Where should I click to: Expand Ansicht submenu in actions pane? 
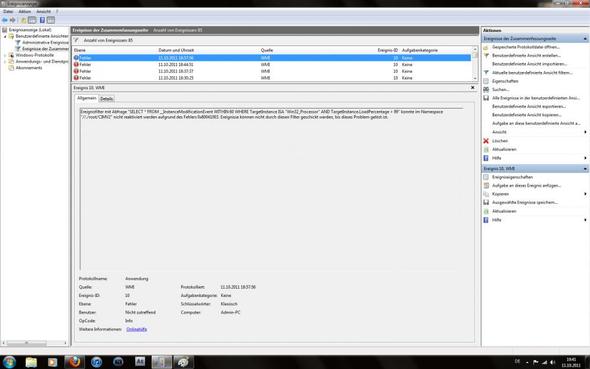click(585, 132)
